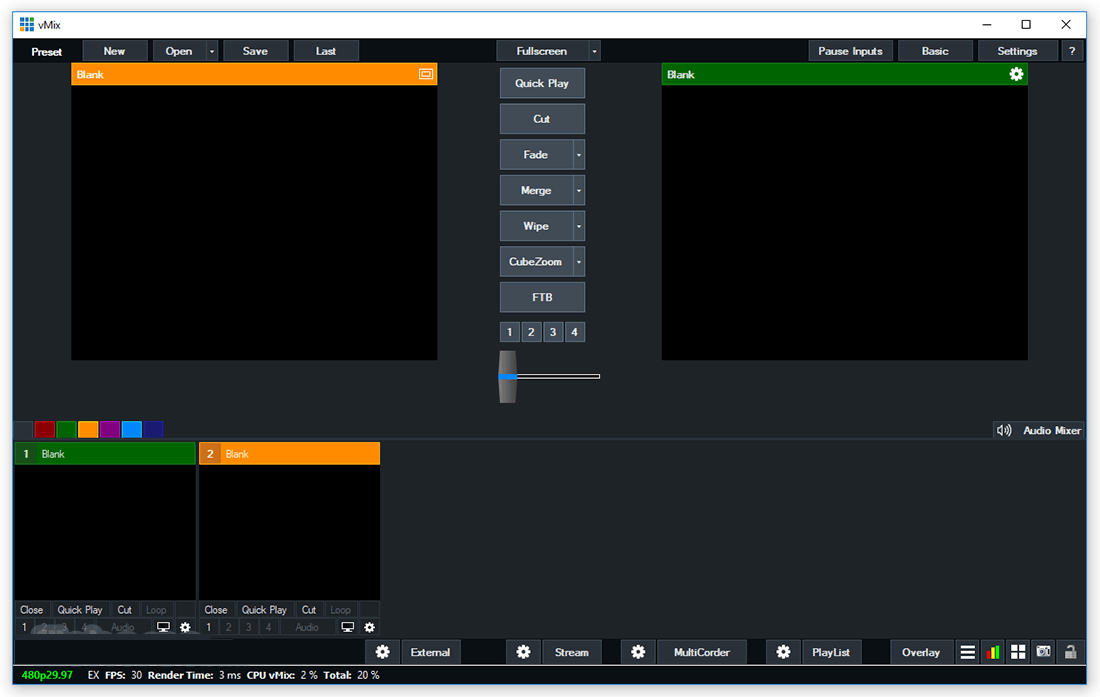Toggle Audio on input 2
Image resolution: width=1100 pixels, height=697 pixels.
click(x=307, y=628)
